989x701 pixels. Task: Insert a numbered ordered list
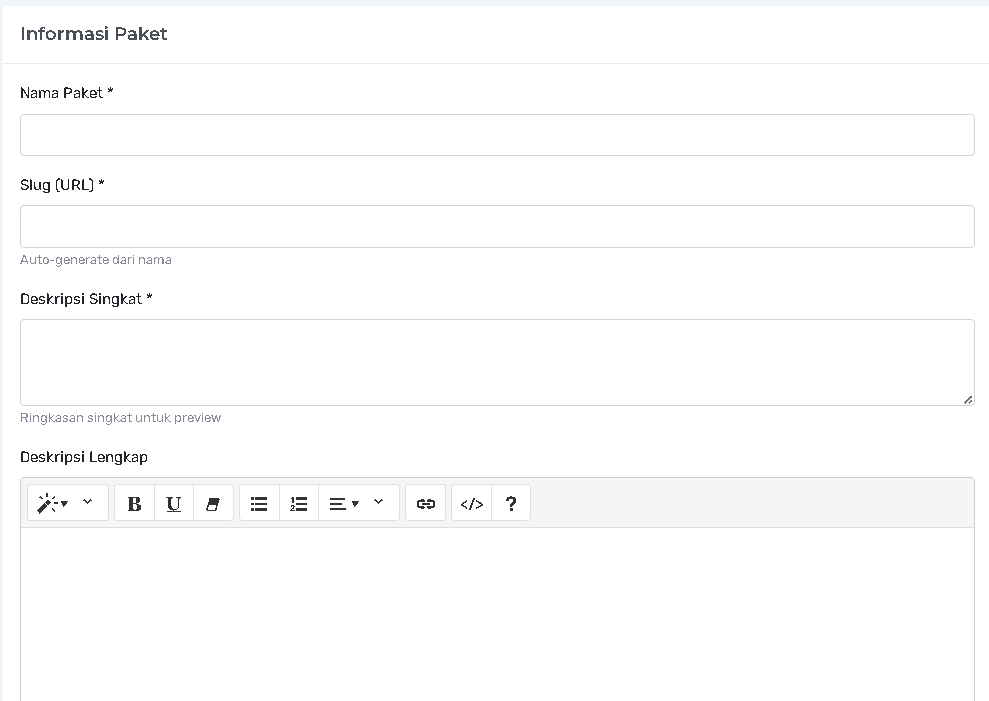298,504
